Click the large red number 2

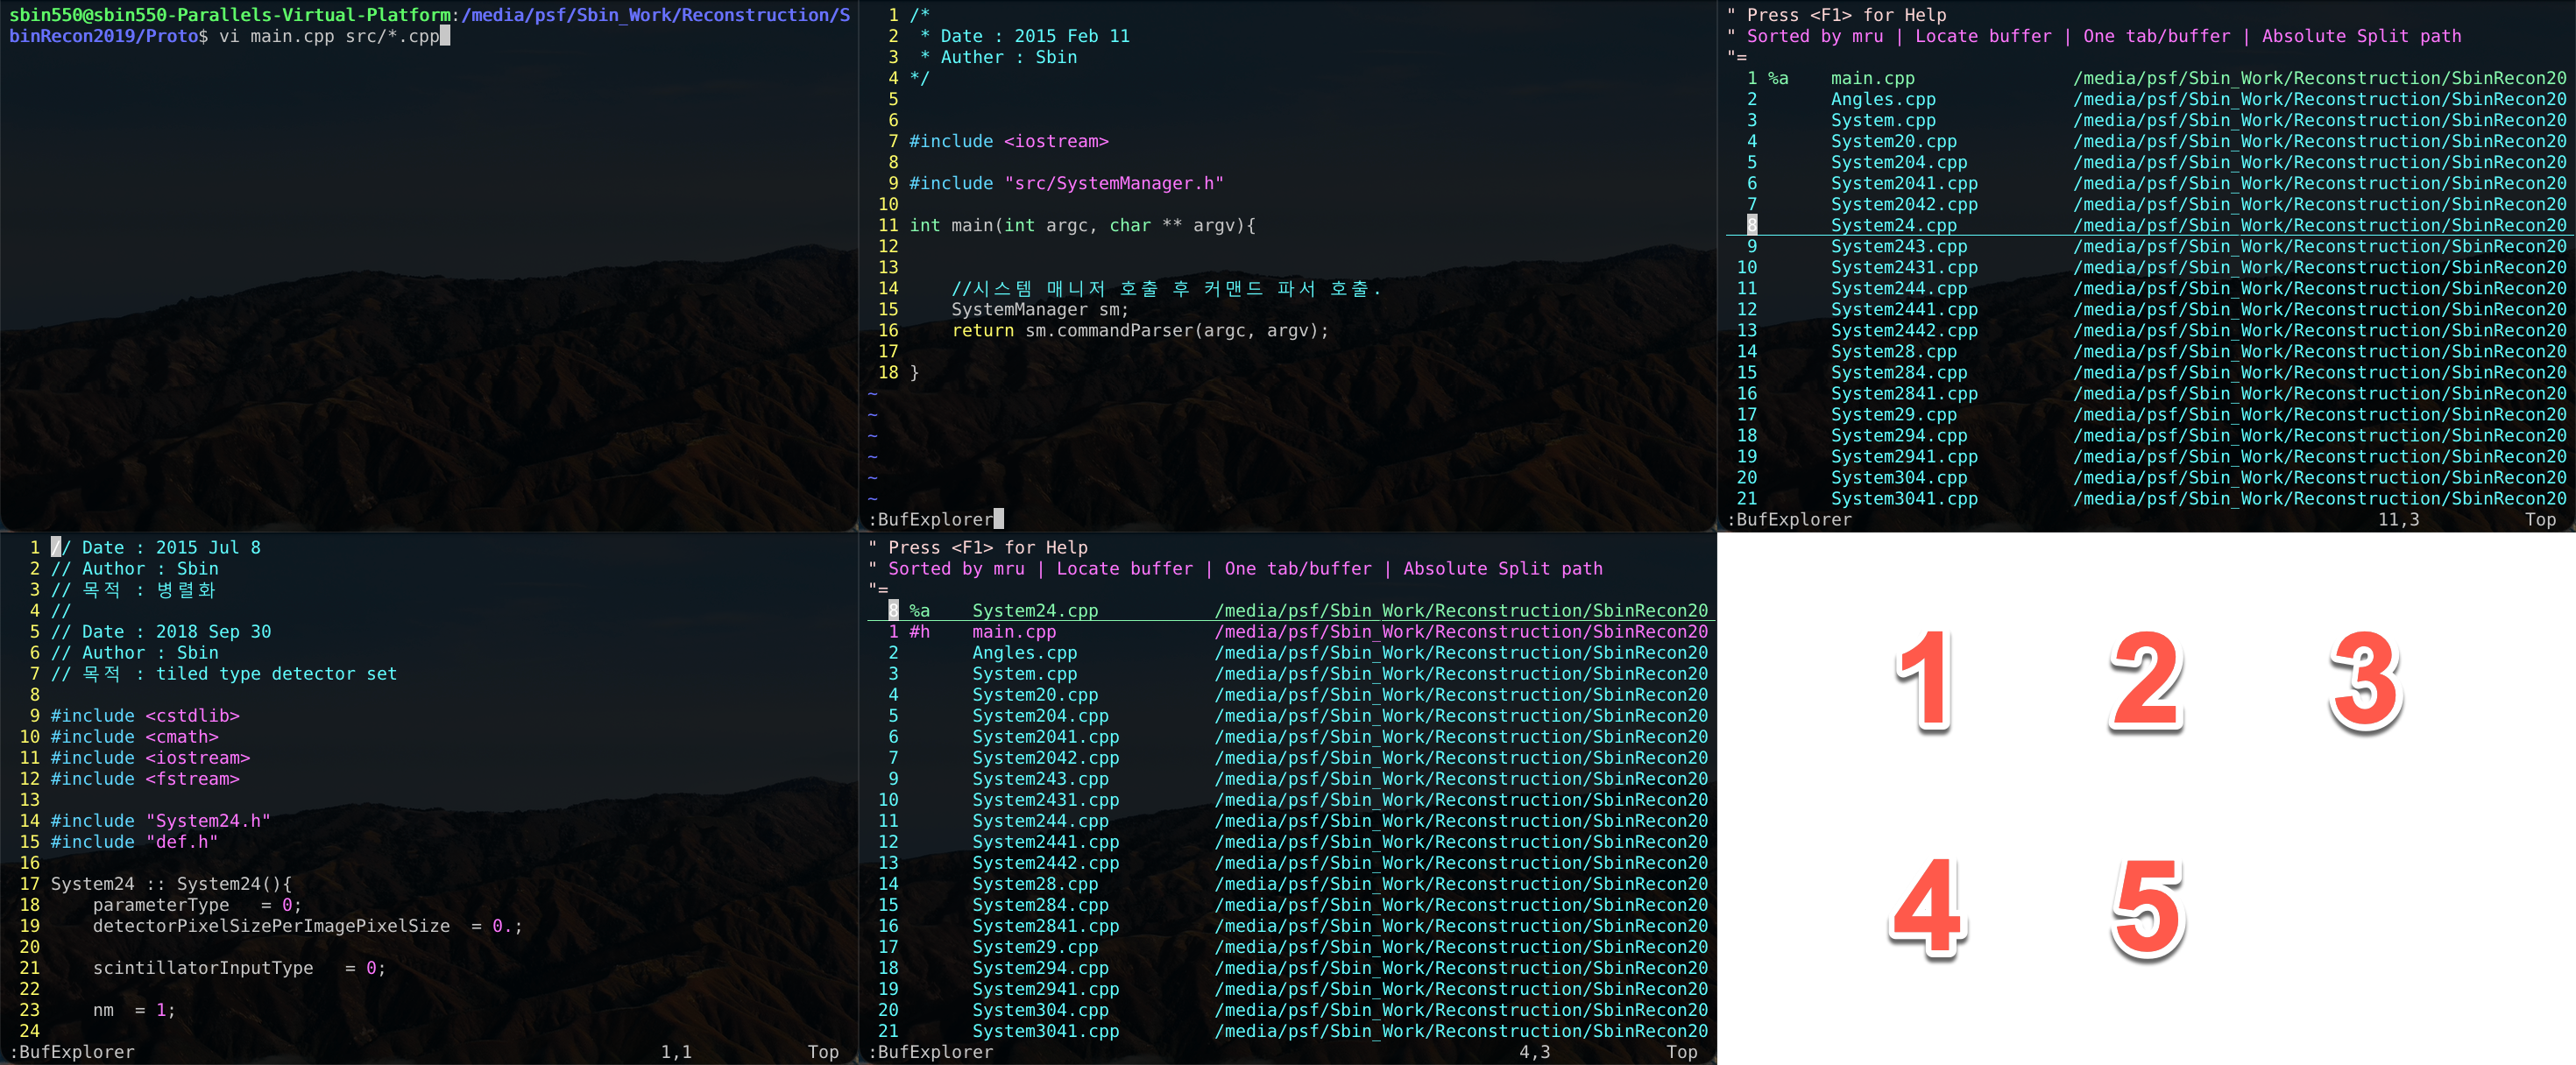click(x=2146, y=678)
